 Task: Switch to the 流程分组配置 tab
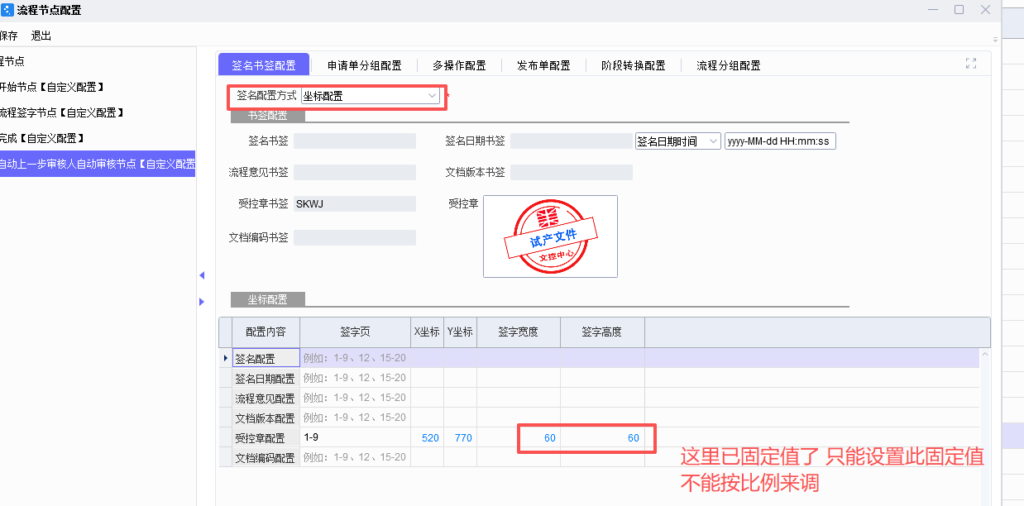728,65
